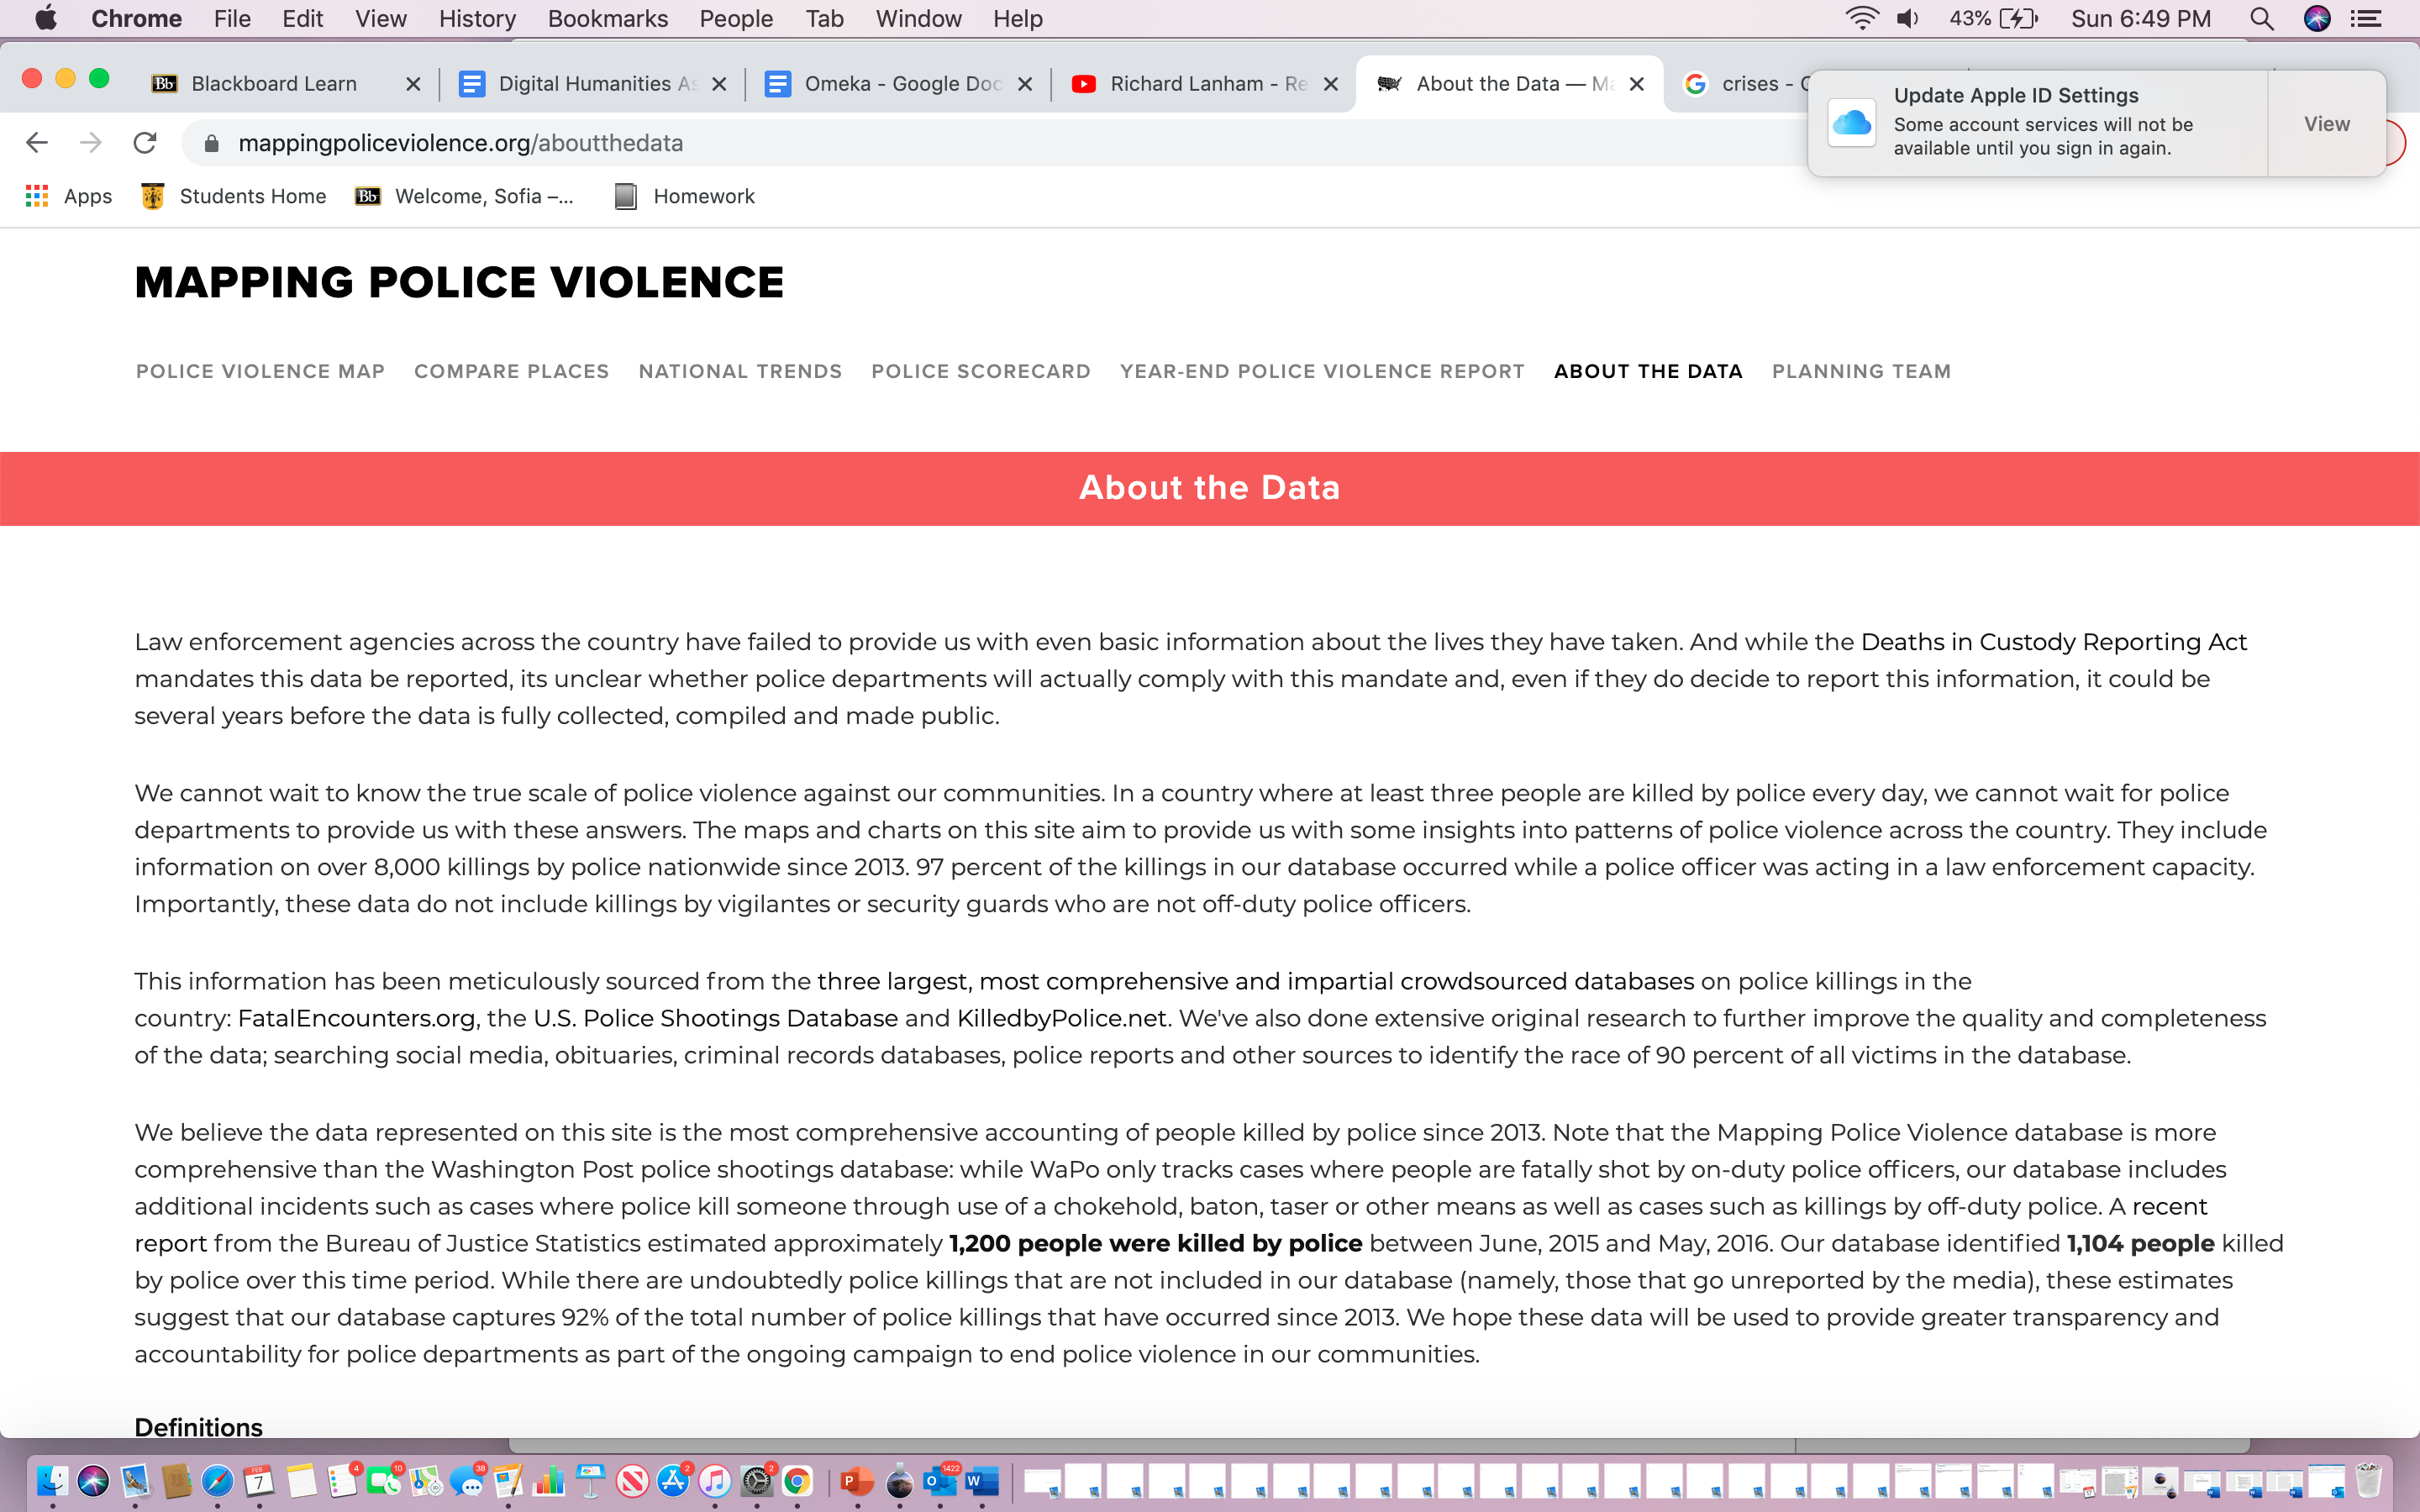This screenshot has width=2420, height=1512.
Task: Go to Police Violence Map page
Action: point(260,371)
